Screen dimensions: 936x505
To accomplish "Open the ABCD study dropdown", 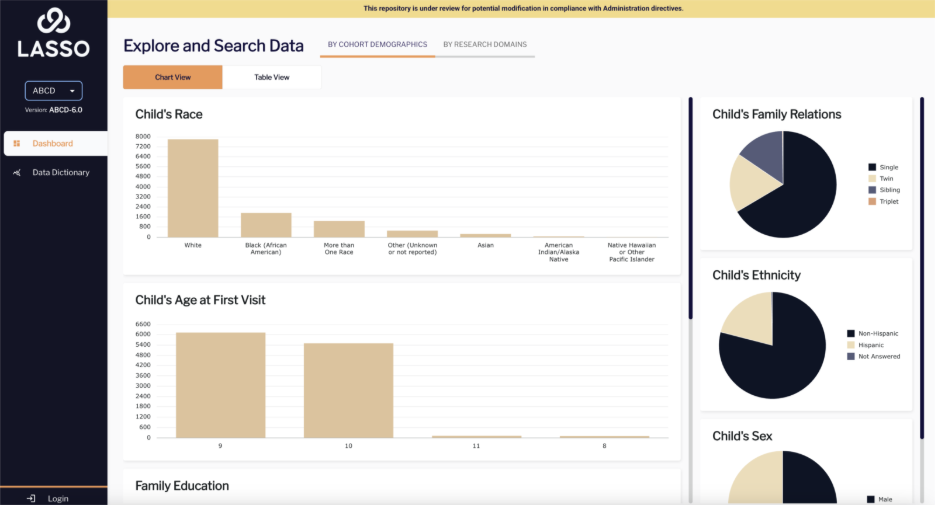I will coord(53,91).
